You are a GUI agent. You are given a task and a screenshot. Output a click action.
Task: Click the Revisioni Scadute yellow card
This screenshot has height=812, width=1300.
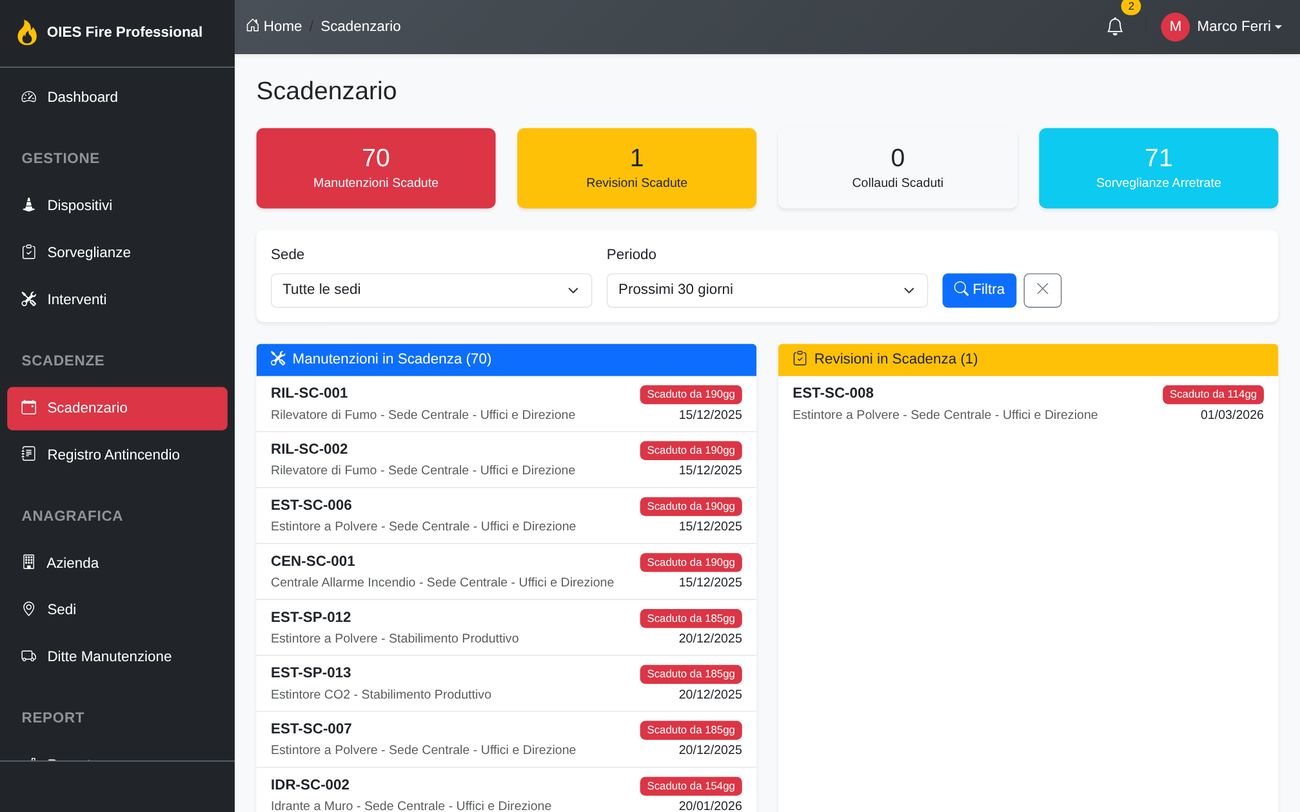(637, 168)
